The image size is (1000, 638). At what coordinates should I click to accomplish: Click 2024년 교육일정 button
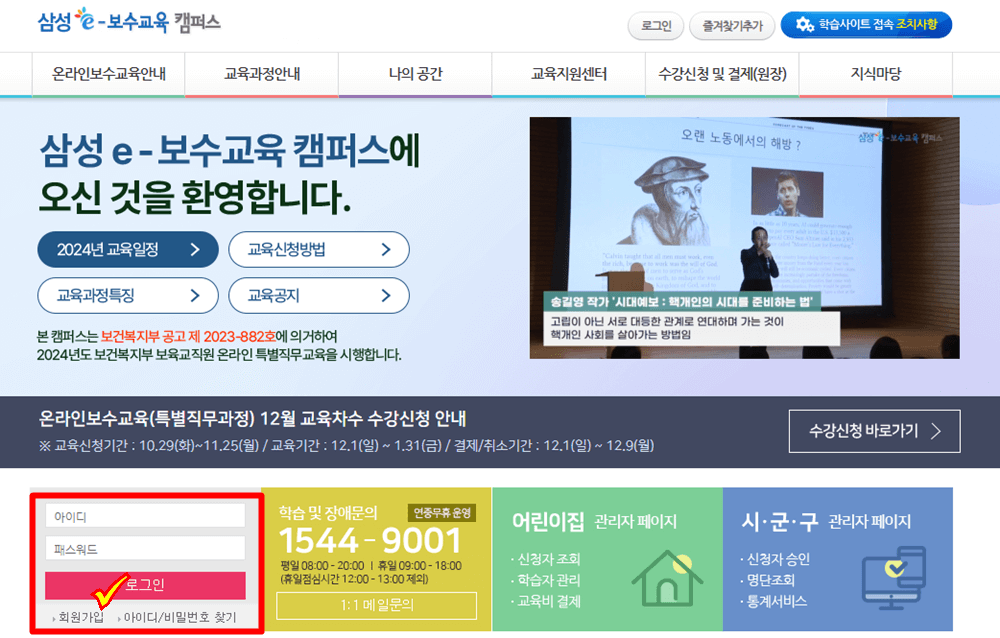pos(128,249)
